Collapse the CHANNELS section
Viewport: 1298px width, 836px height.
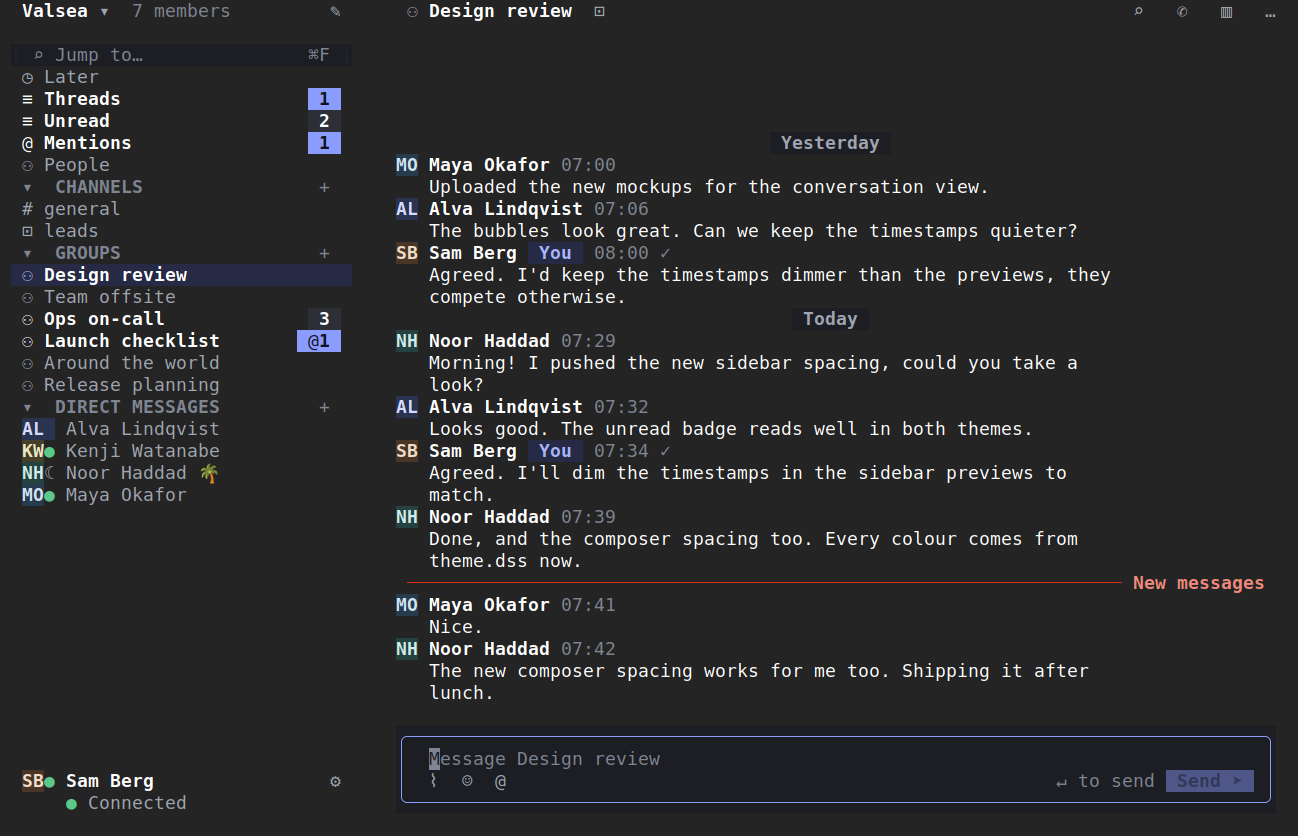click(x=27, y=187)
